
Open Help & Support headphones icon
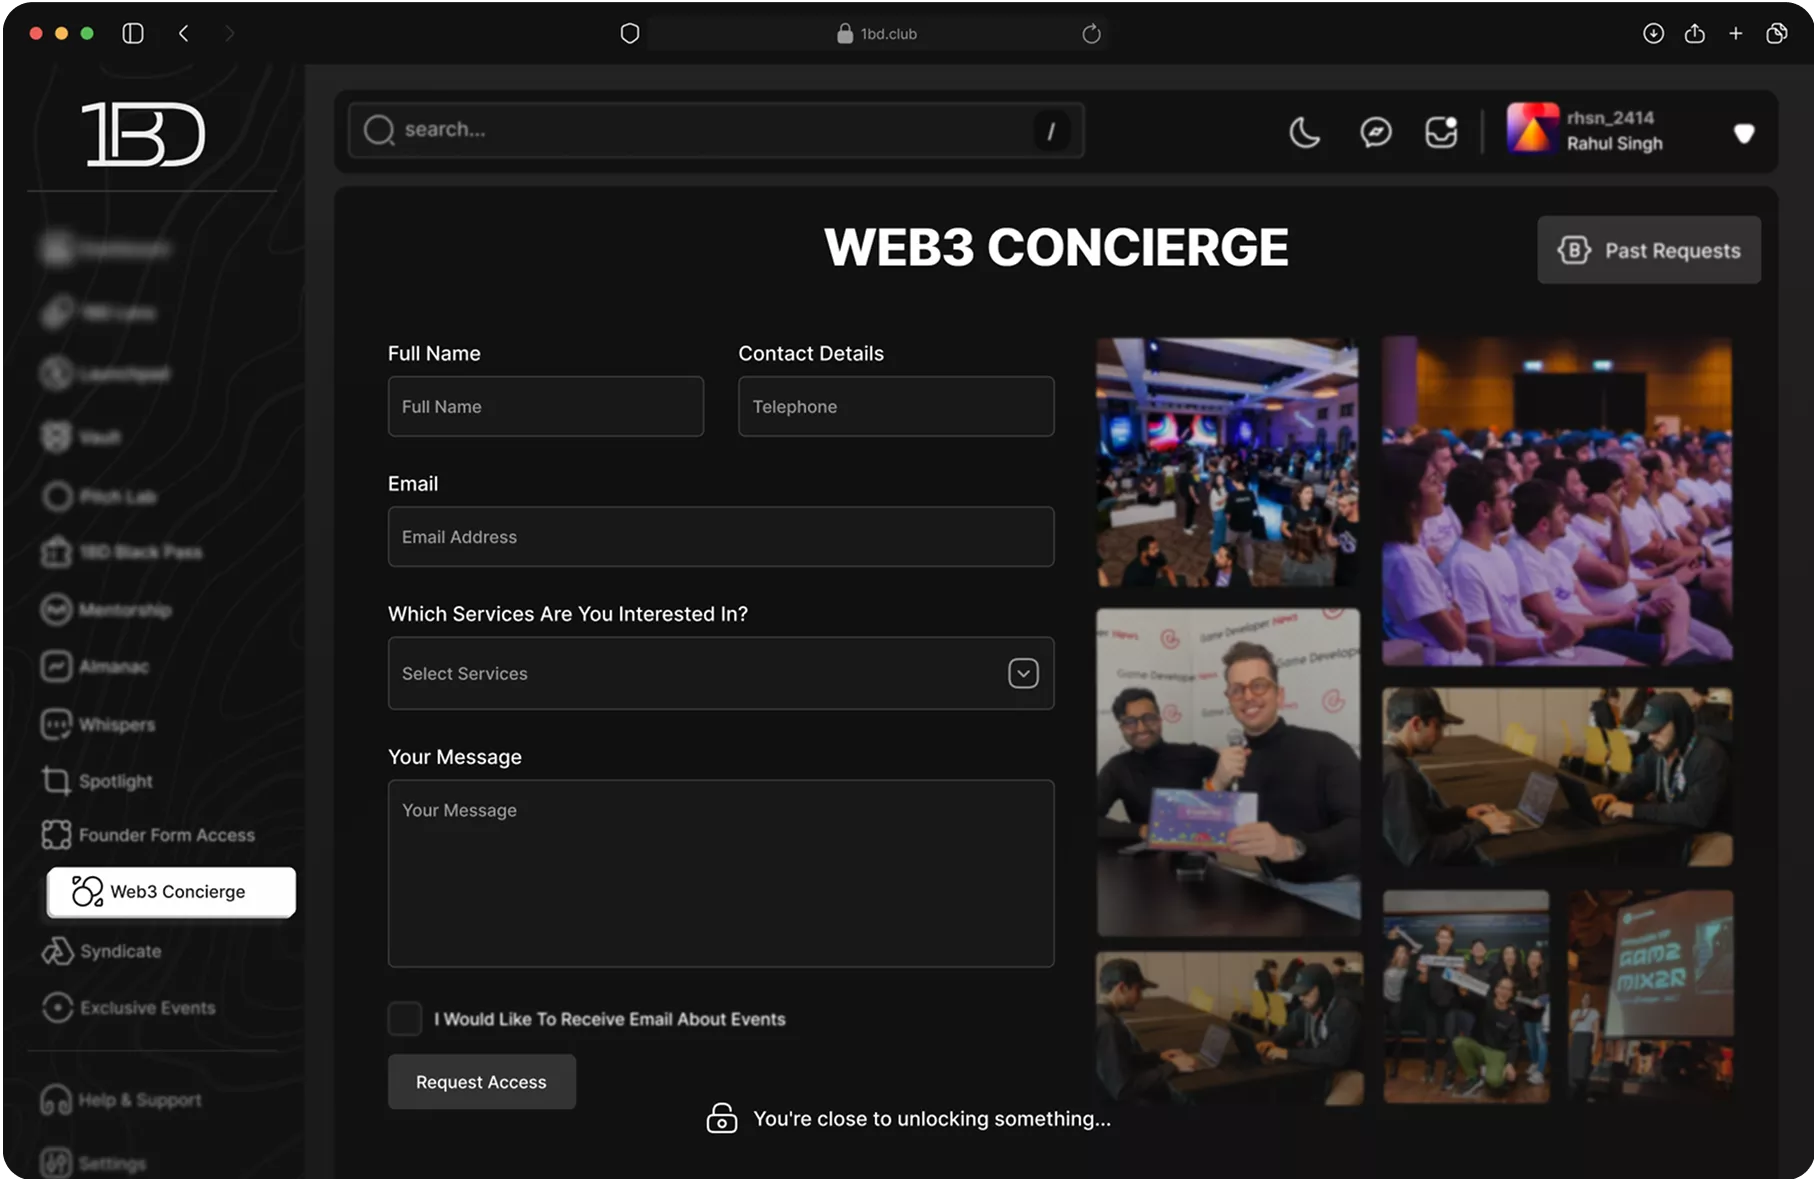coord(56,1099)
